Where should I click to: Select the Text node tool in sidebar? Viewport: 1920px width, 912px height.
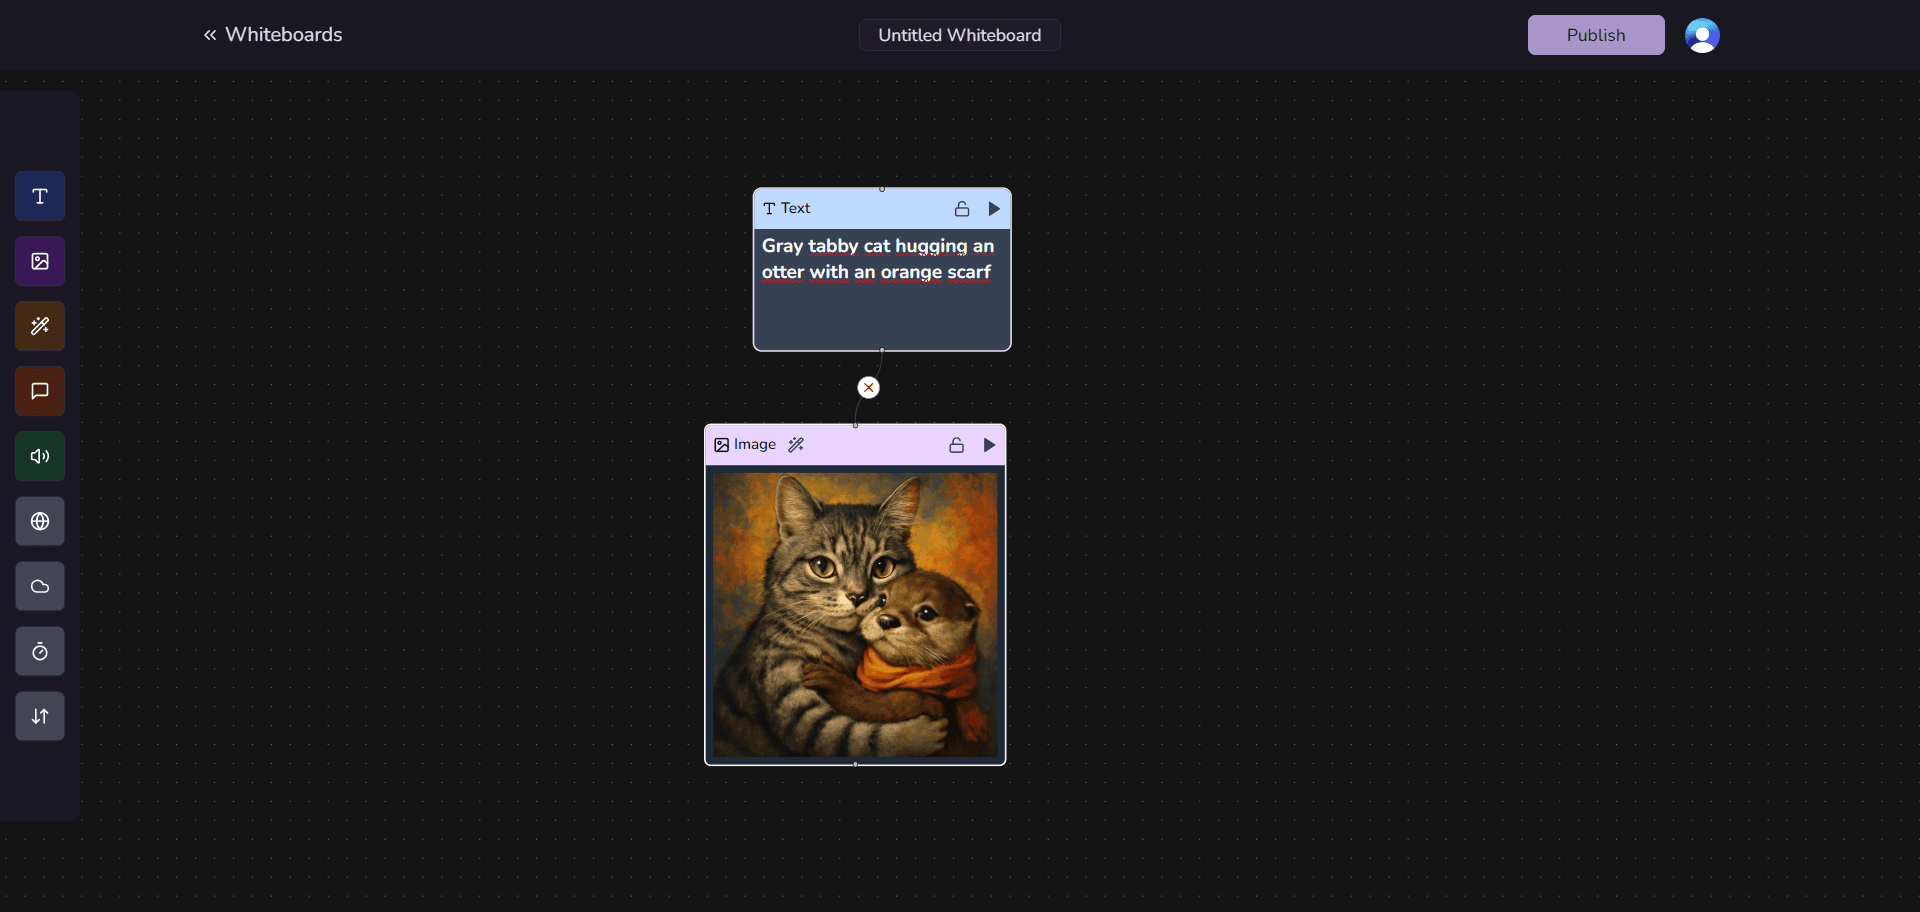(40, 196)
